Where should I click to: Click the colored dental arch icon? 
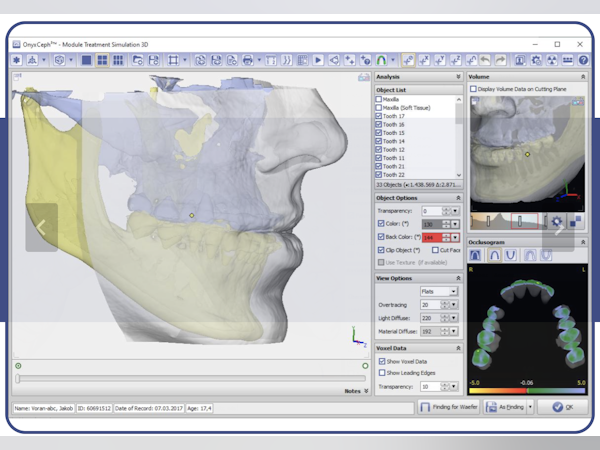[381, 60]
